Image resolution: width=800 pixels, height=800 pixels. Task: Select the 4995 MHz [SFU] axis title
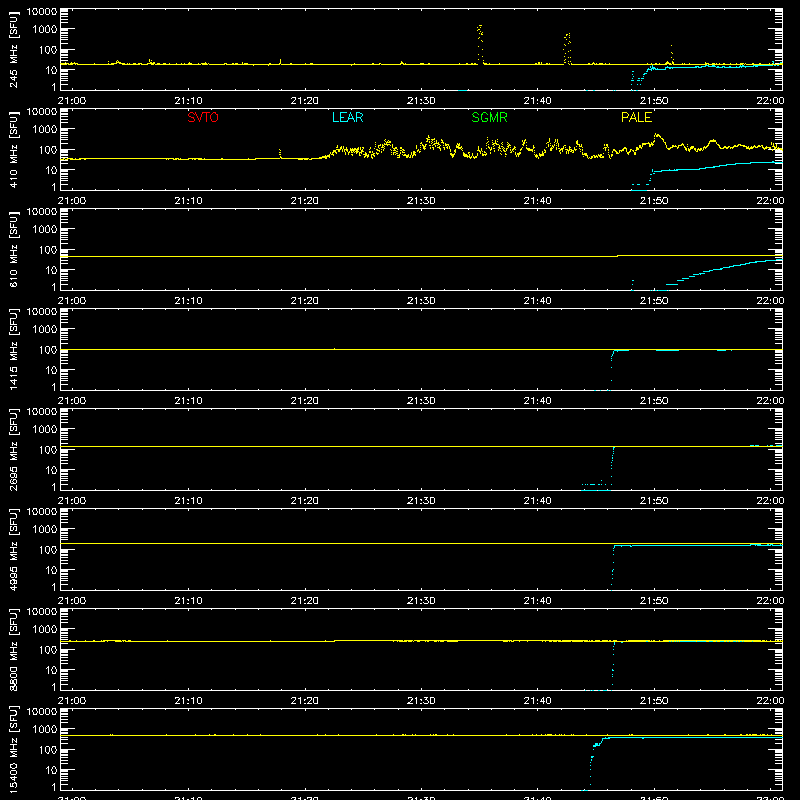pos(14,549)
